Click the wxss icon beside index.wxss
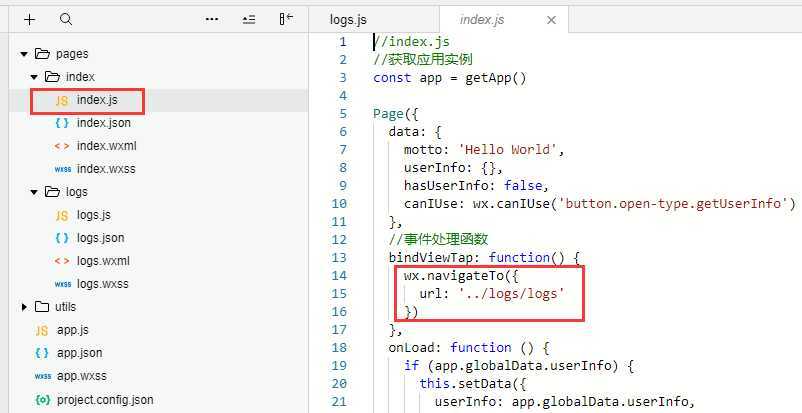 click(63, 169)
